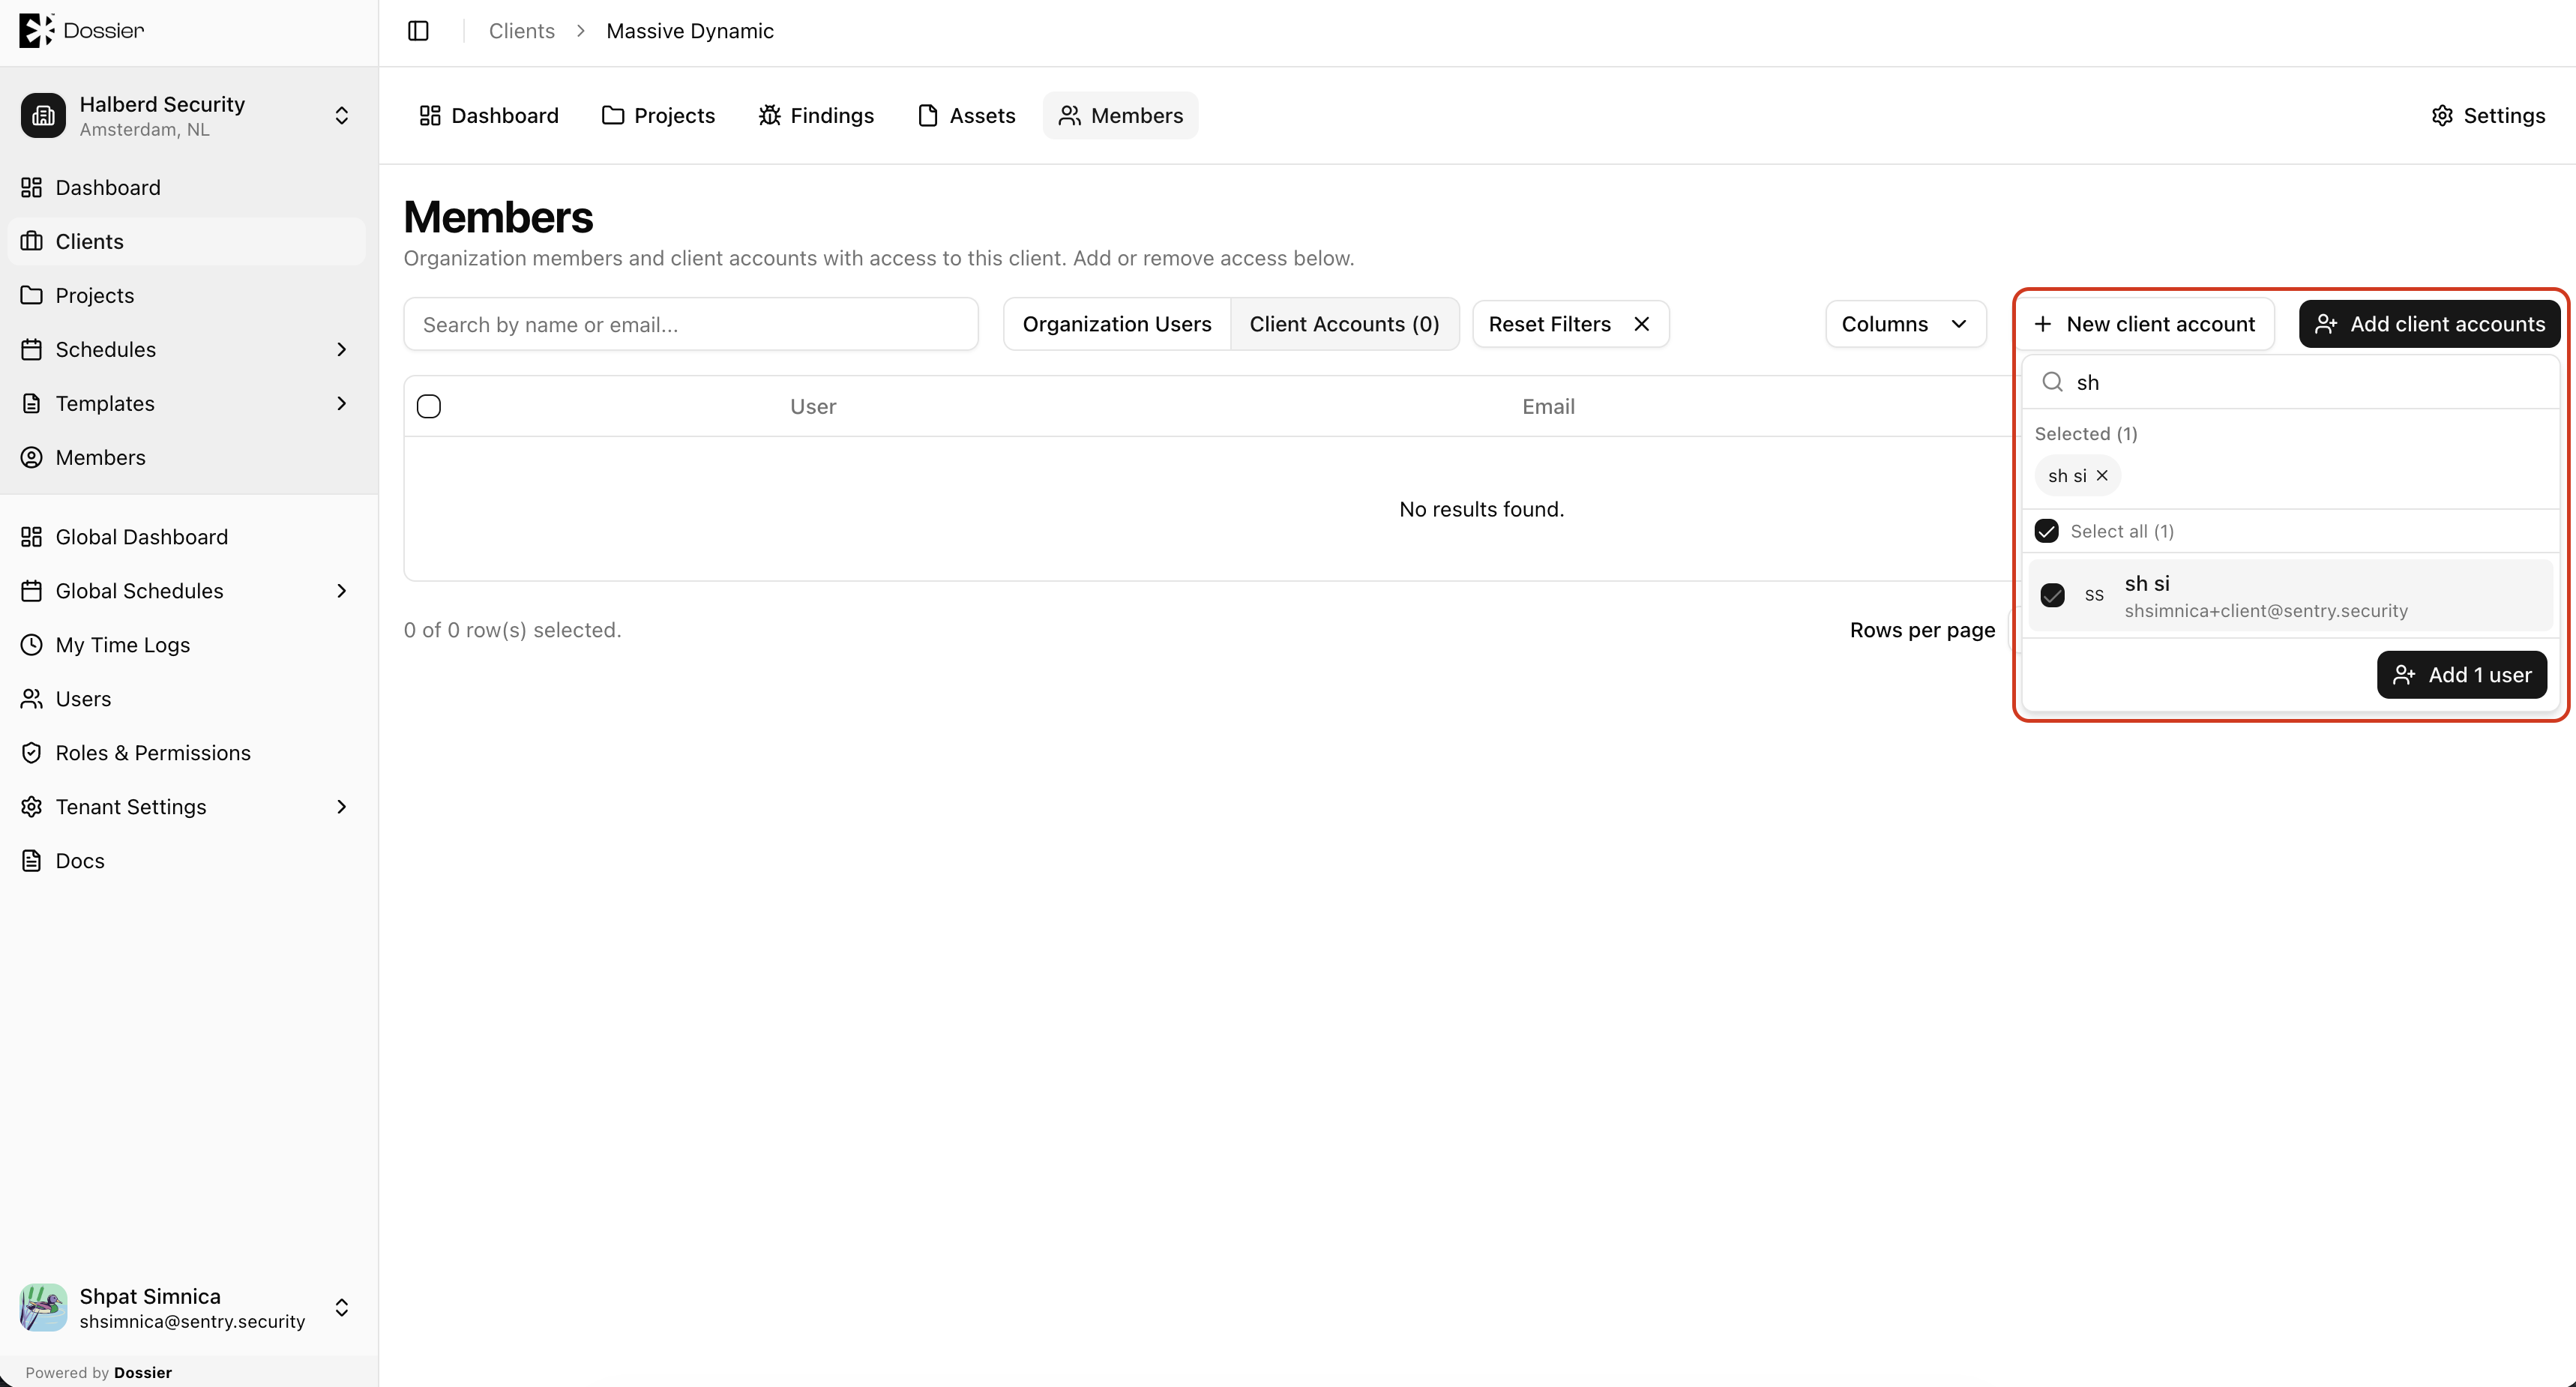
Task: Open the Columns dropdown
Action: click(1905, 324)
